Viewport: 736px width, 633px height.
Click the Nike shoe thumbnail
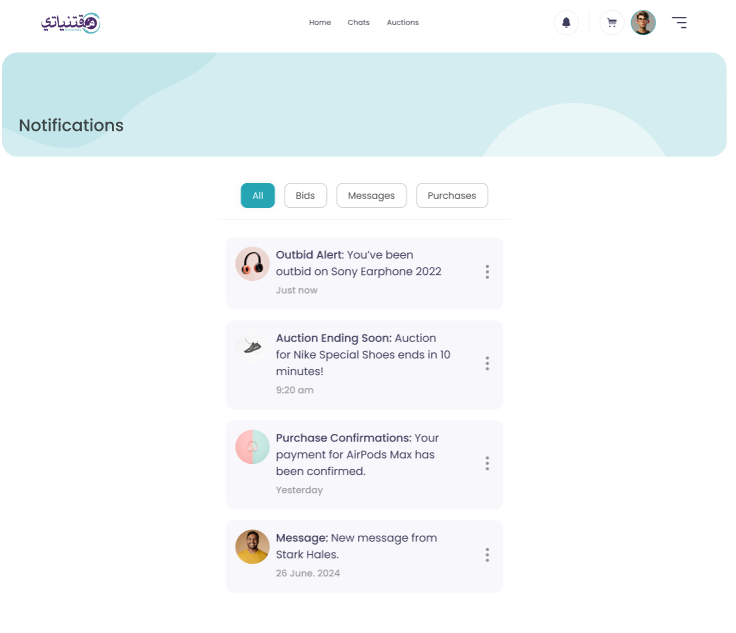pos(253,347)
